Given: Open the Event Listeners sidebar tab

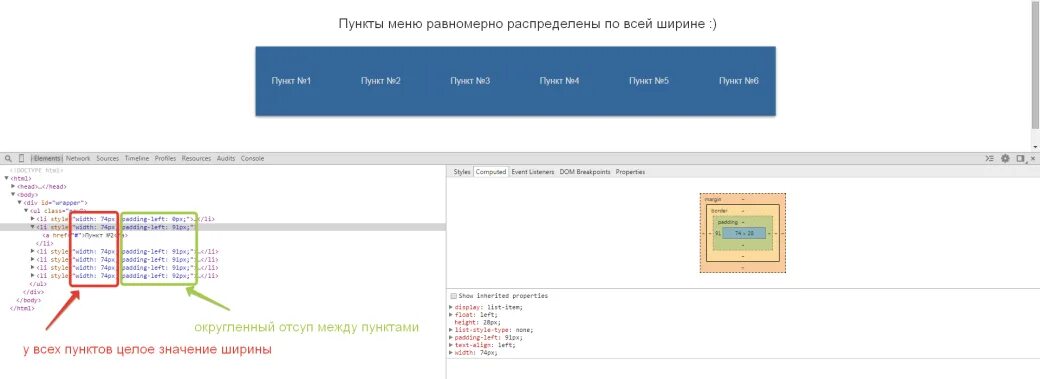Looking at the screenshot, I should click(x=533, y=172).
